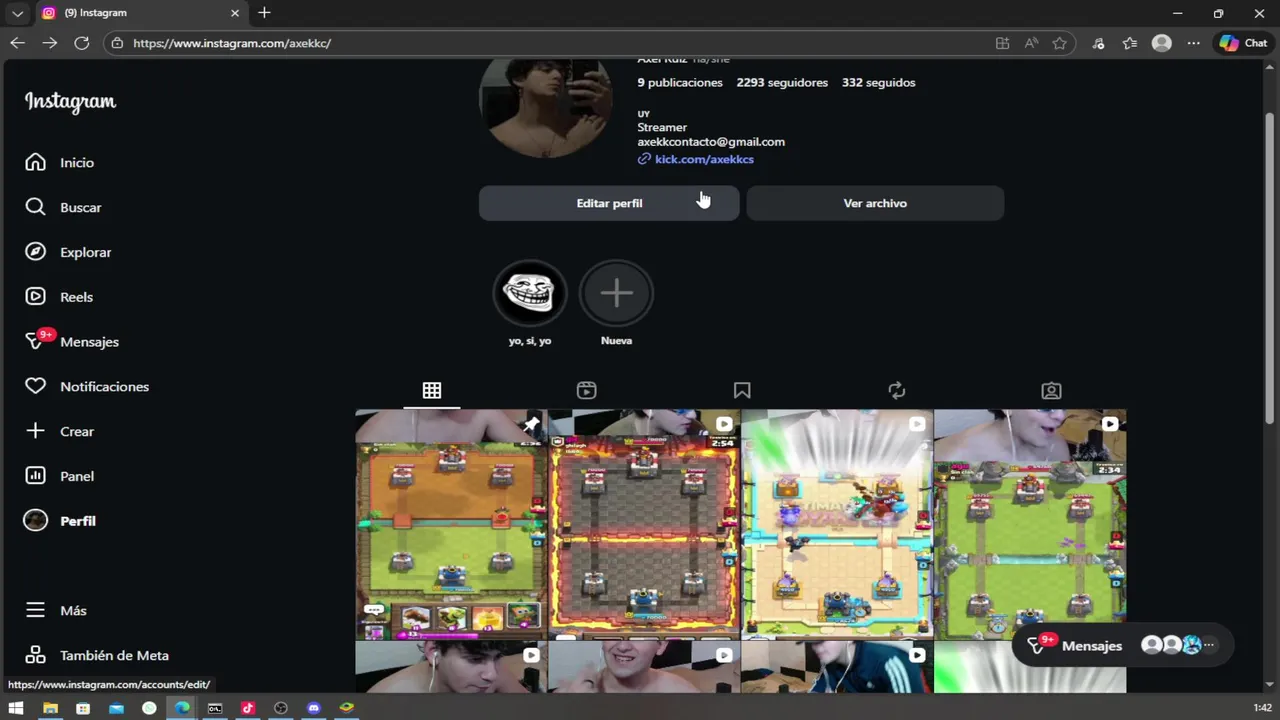The height and width of the screenshot is (720, 1280).
Task: Go to Explorar compass in the sidebar
Action: coord(68,252)
